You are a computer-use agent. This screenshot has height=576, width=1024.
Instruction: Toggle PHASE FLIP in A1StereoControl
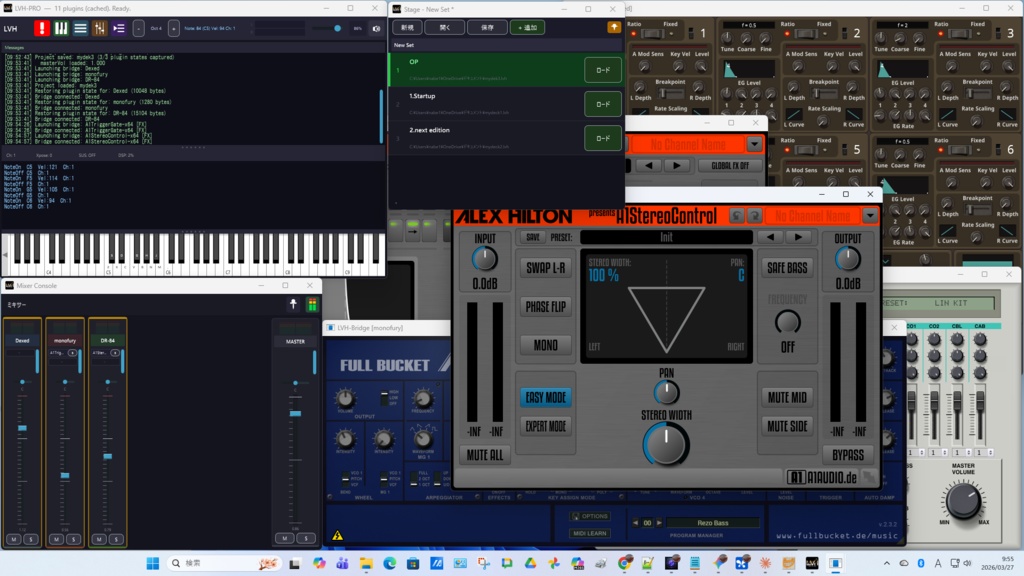pos(545,306)
